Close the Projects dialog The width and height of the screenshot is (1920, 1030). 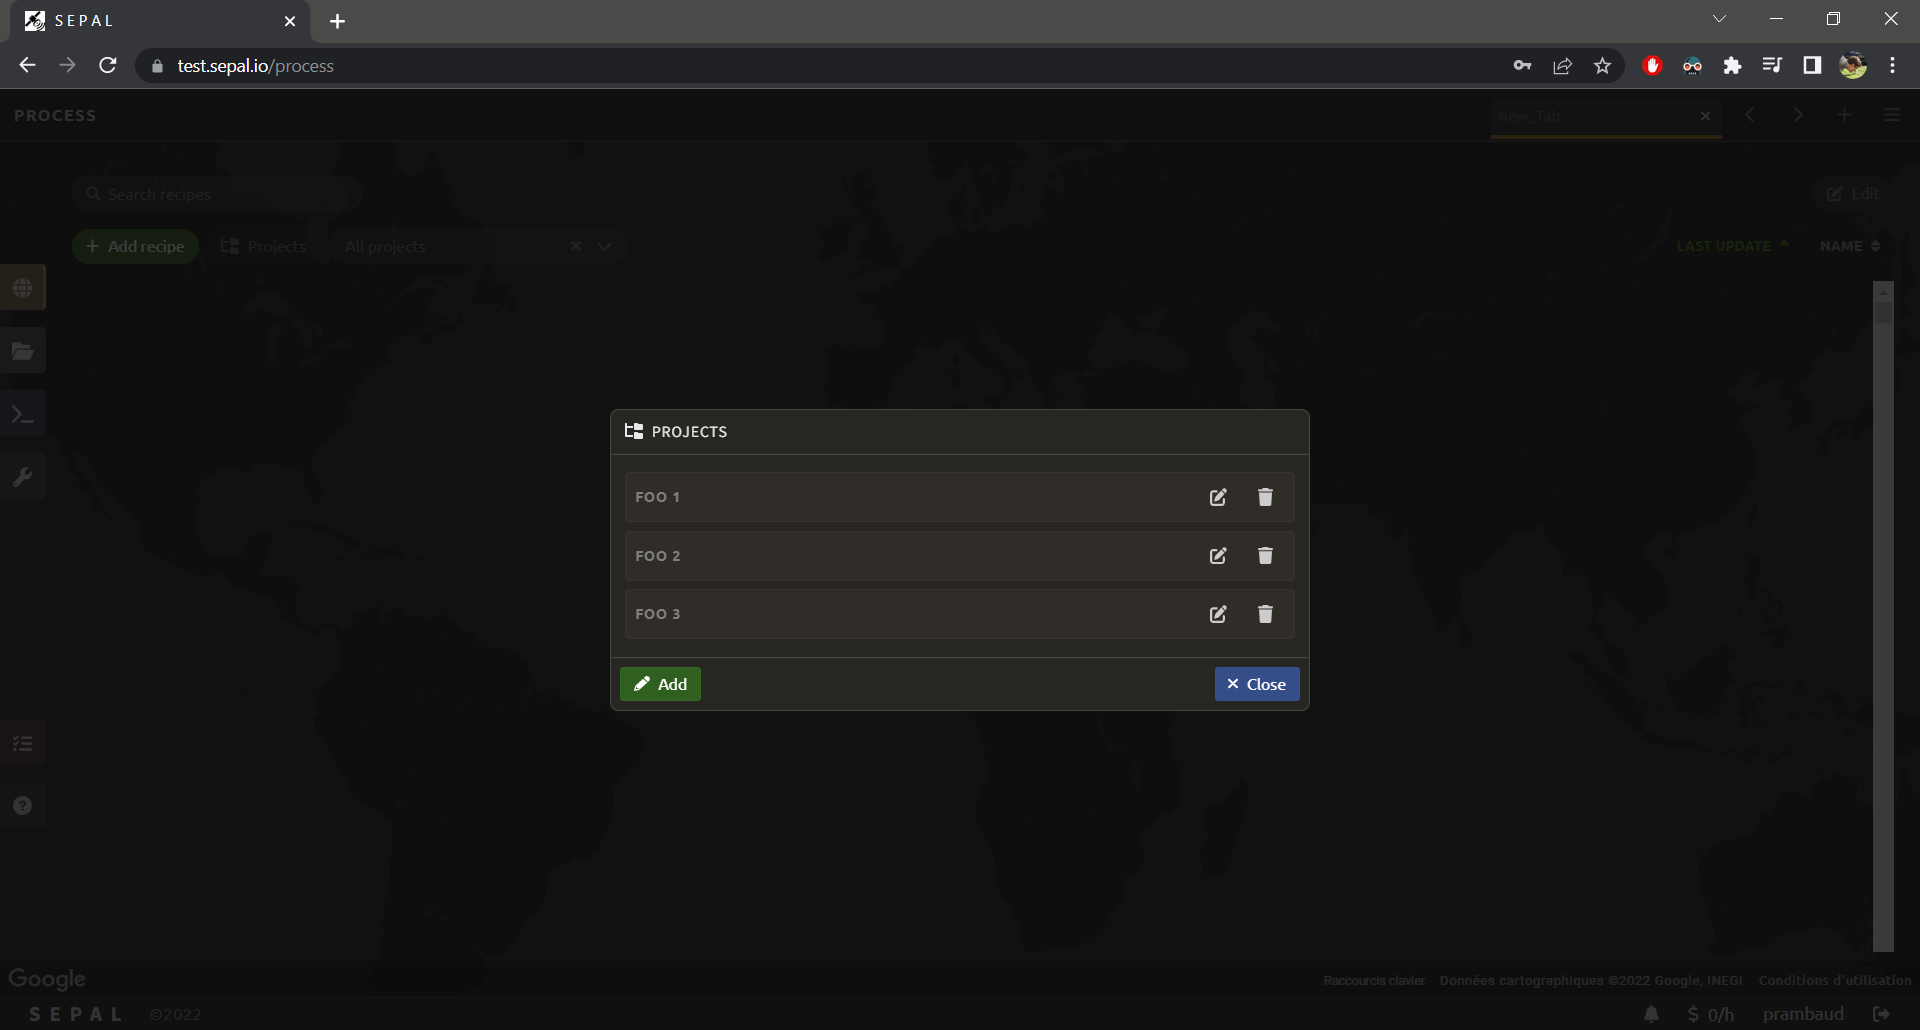click(x=1256, y=684)
